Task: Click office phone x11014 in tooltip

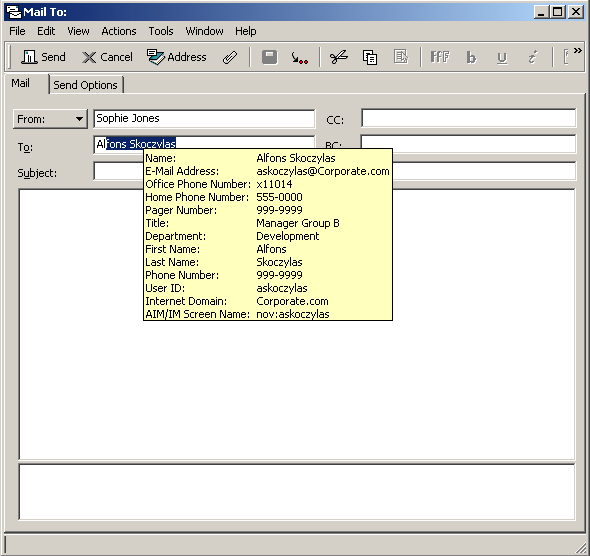Action: [x=274, y=184]
